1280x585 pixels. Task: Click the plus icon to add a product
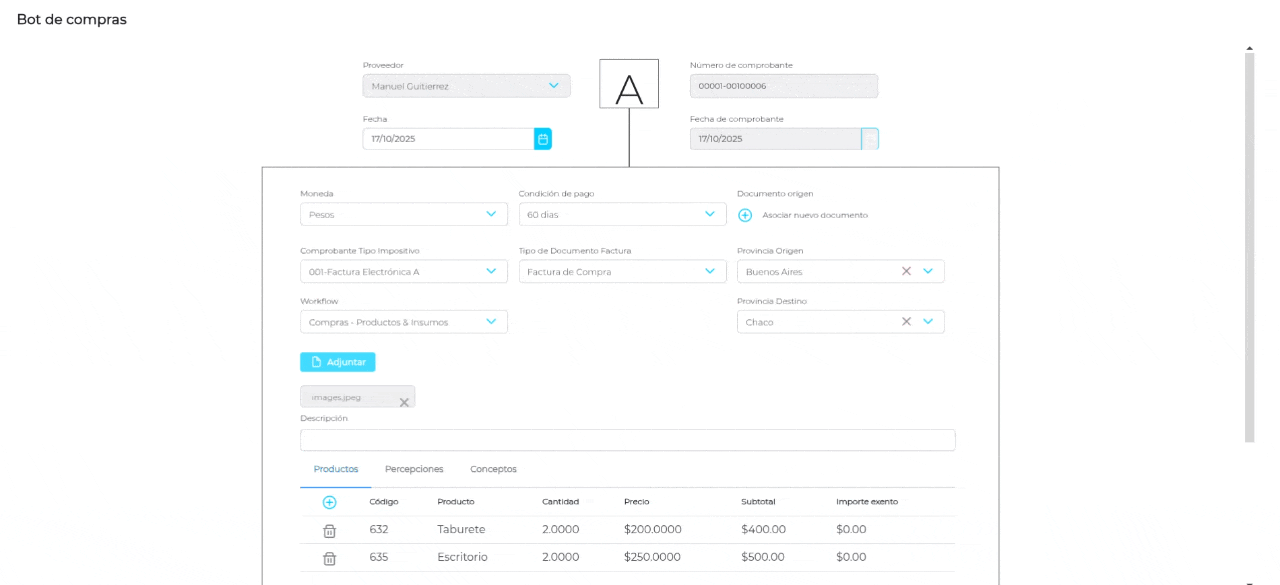coord(330,501)
